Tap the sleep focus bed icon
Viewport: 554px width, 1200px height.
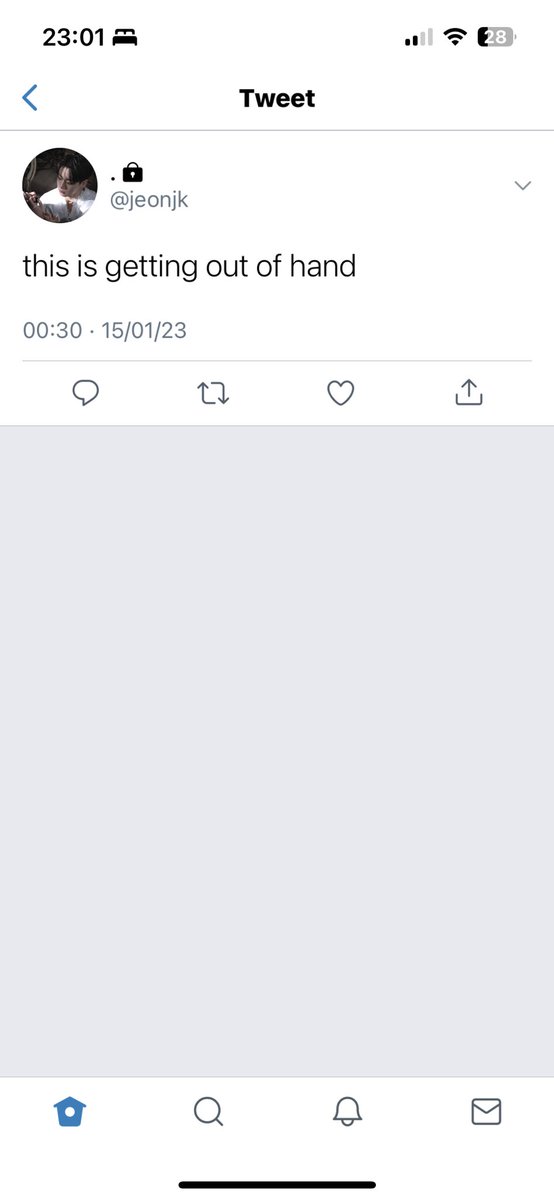coord(124,38)
